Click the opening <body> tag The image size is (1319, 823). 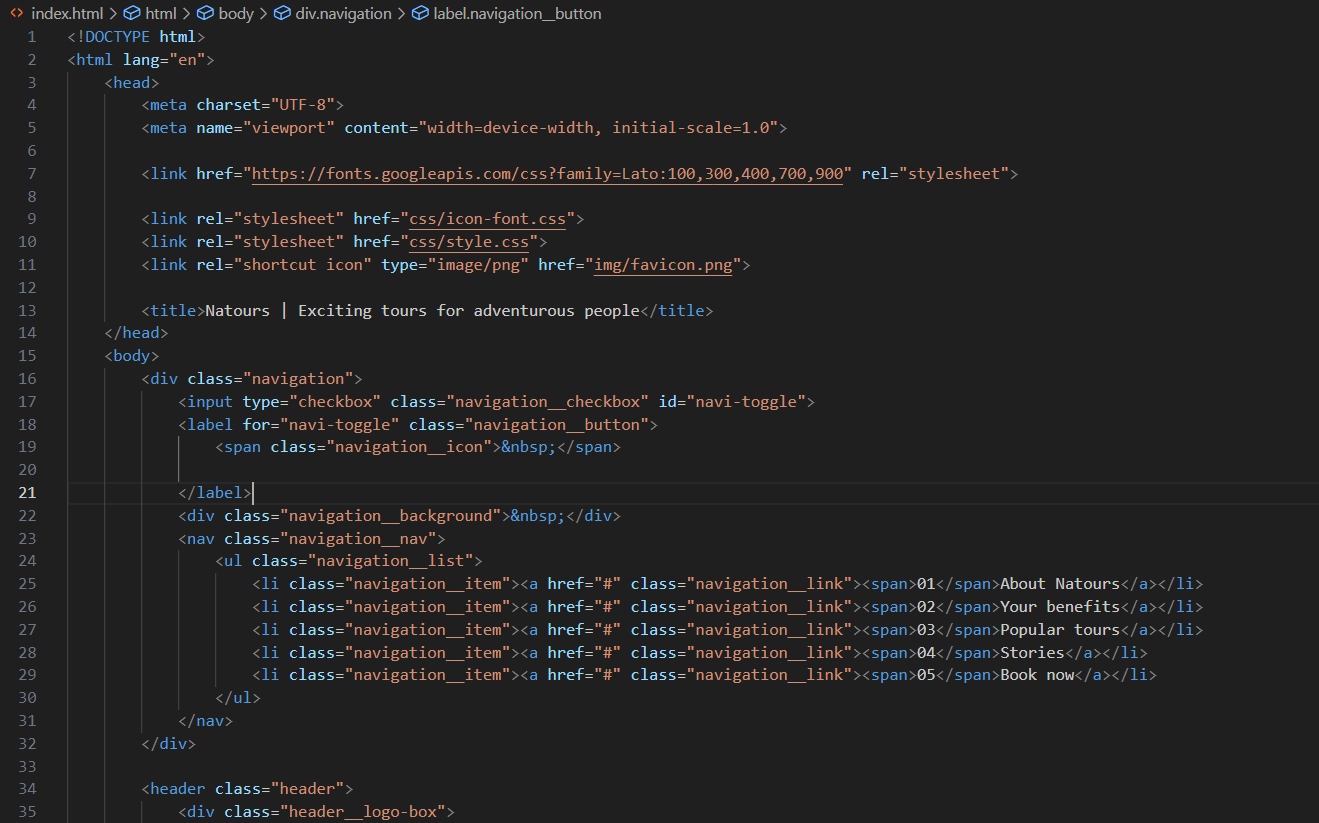click(132, 356)
